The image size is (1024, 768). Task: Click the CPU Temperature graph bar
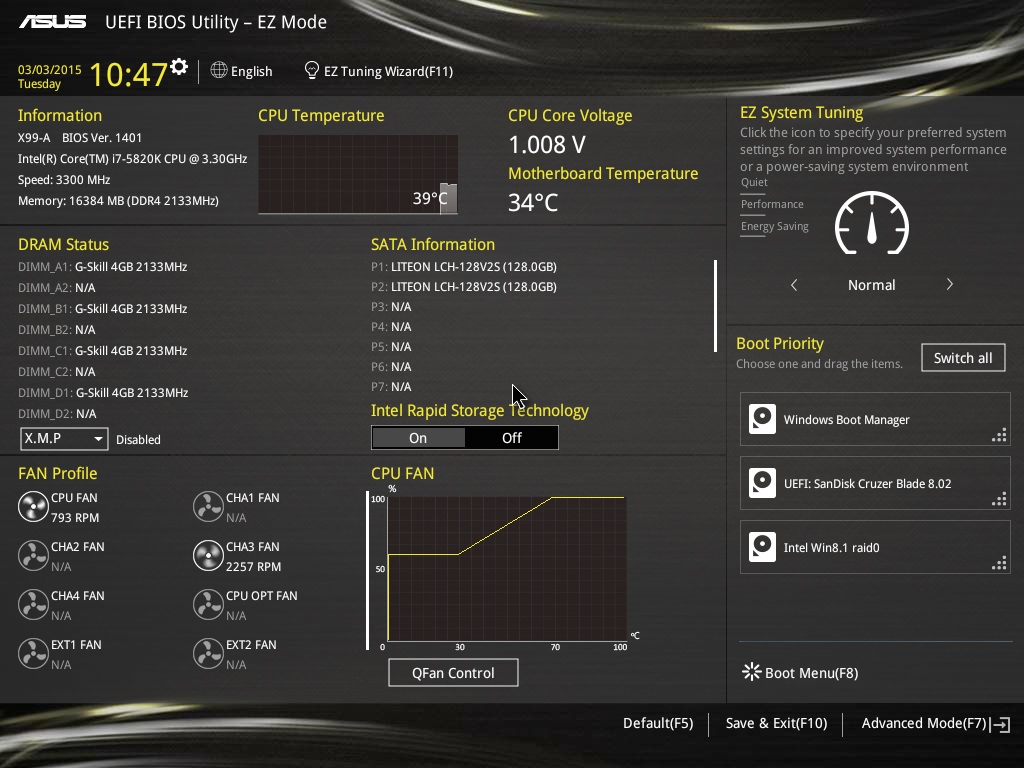click(x=448, y=199)
